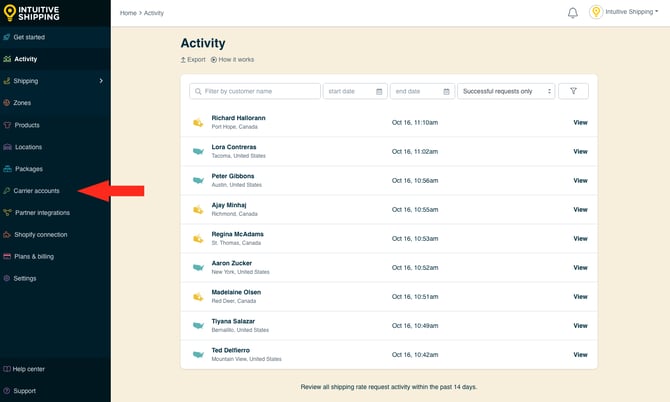
Task: Click the end date field
Action: coord(422,91)
